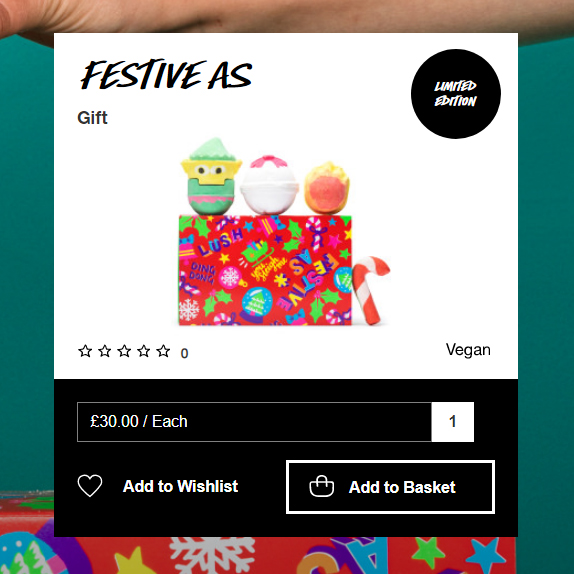The image size is (574, 574).
Task: Click the candy cane in product image
Action: (370, 290)
